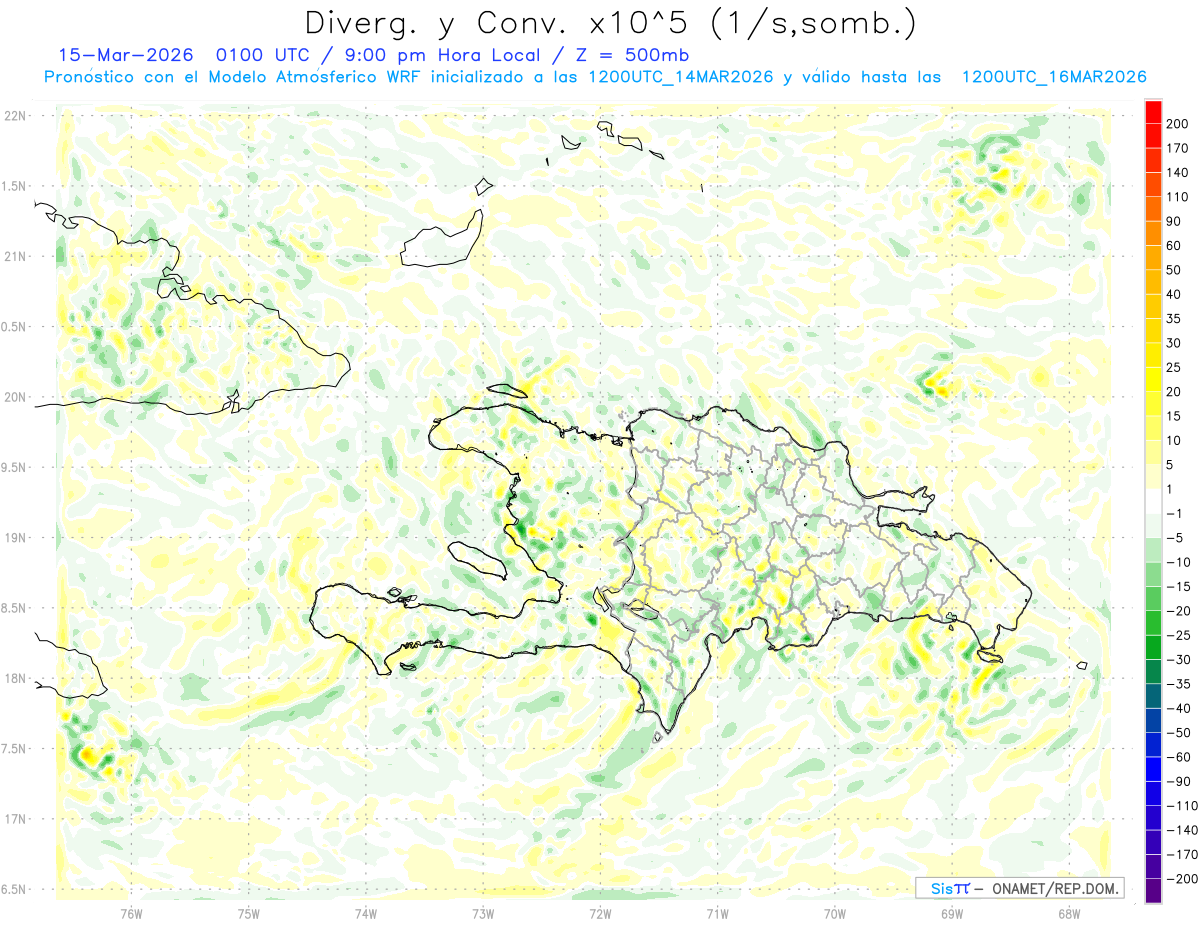Click the '-40' color scale value
1200x927 pixels.
click(x=1179, y=709)
